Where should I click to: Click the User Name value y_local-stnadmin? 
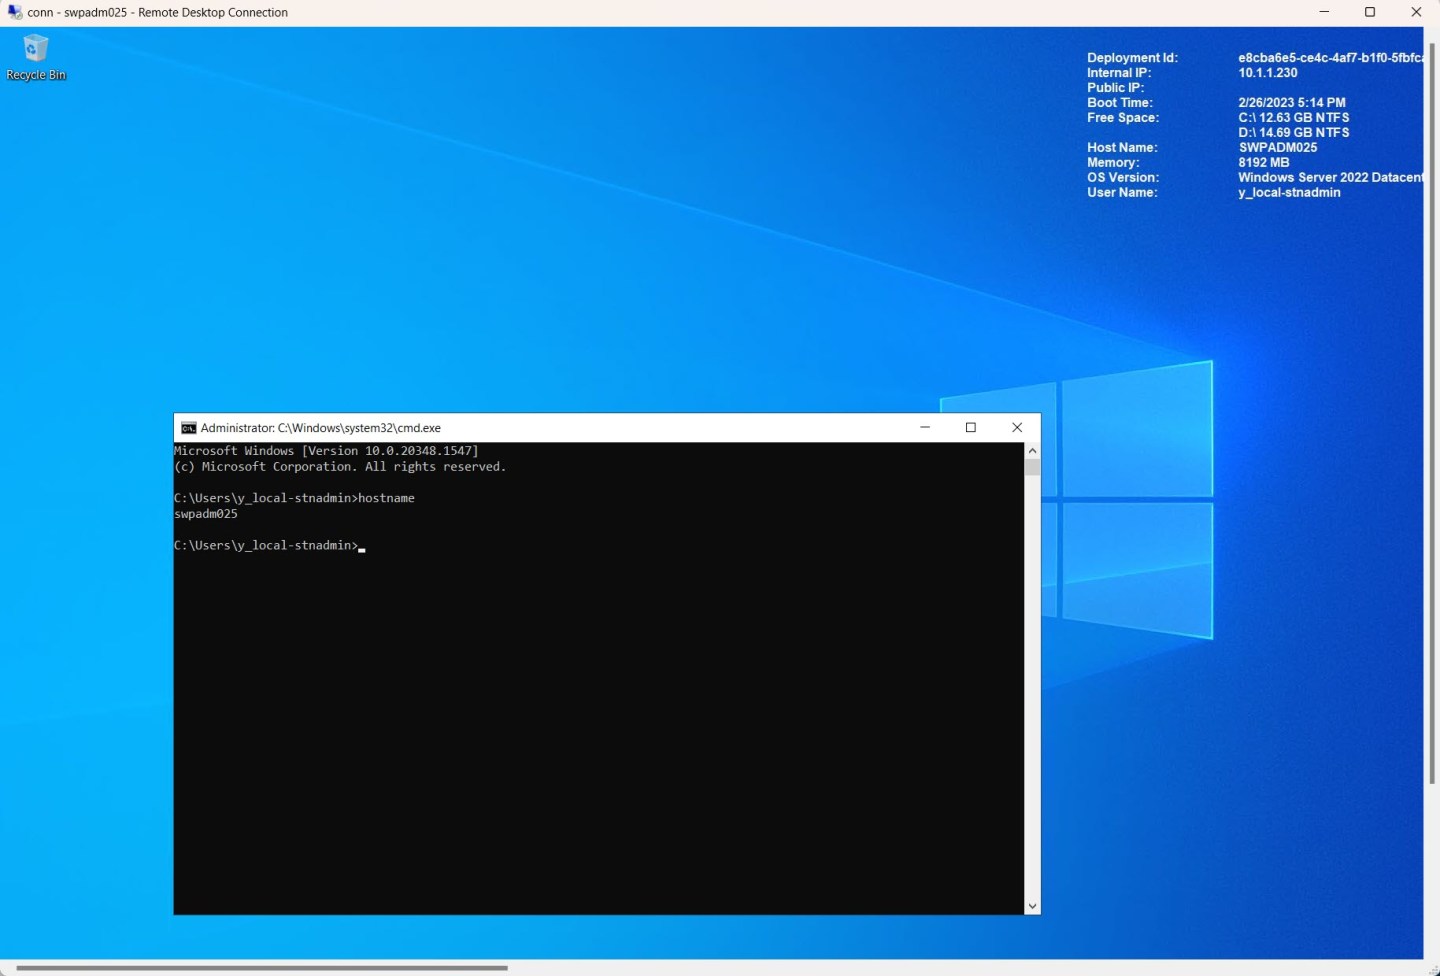point(1289,193)
